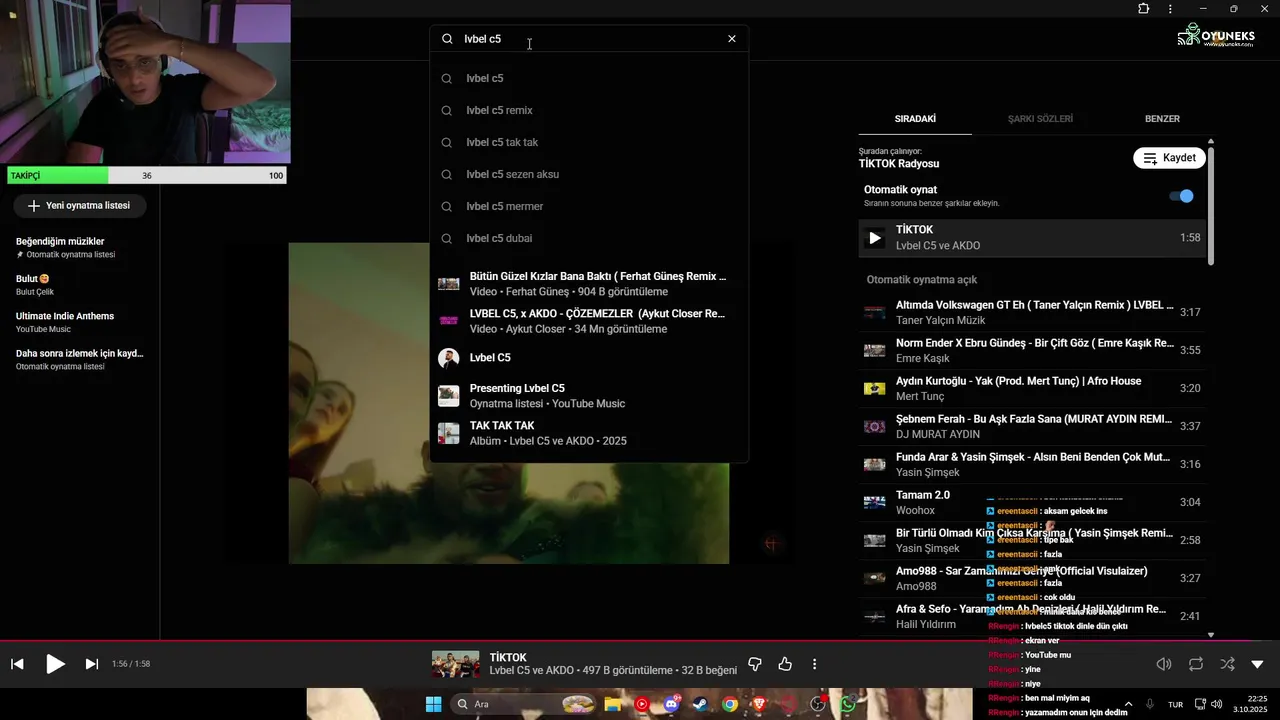Select the 'lvbel c5 remix' suggestion
Image resolution: width=1280 pixels, height=720 pixels.
(589, 110)
